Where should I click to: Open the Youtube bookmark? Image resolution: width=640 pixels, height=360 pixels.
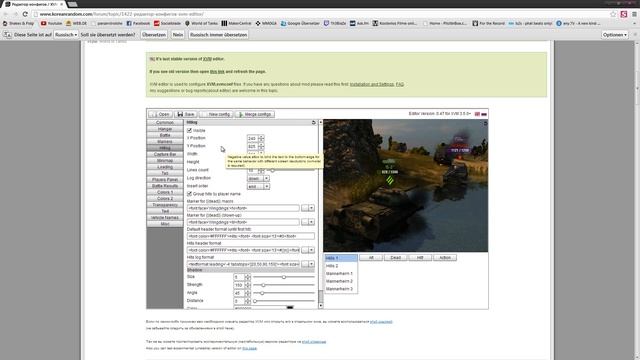click(x=51, y=24)
